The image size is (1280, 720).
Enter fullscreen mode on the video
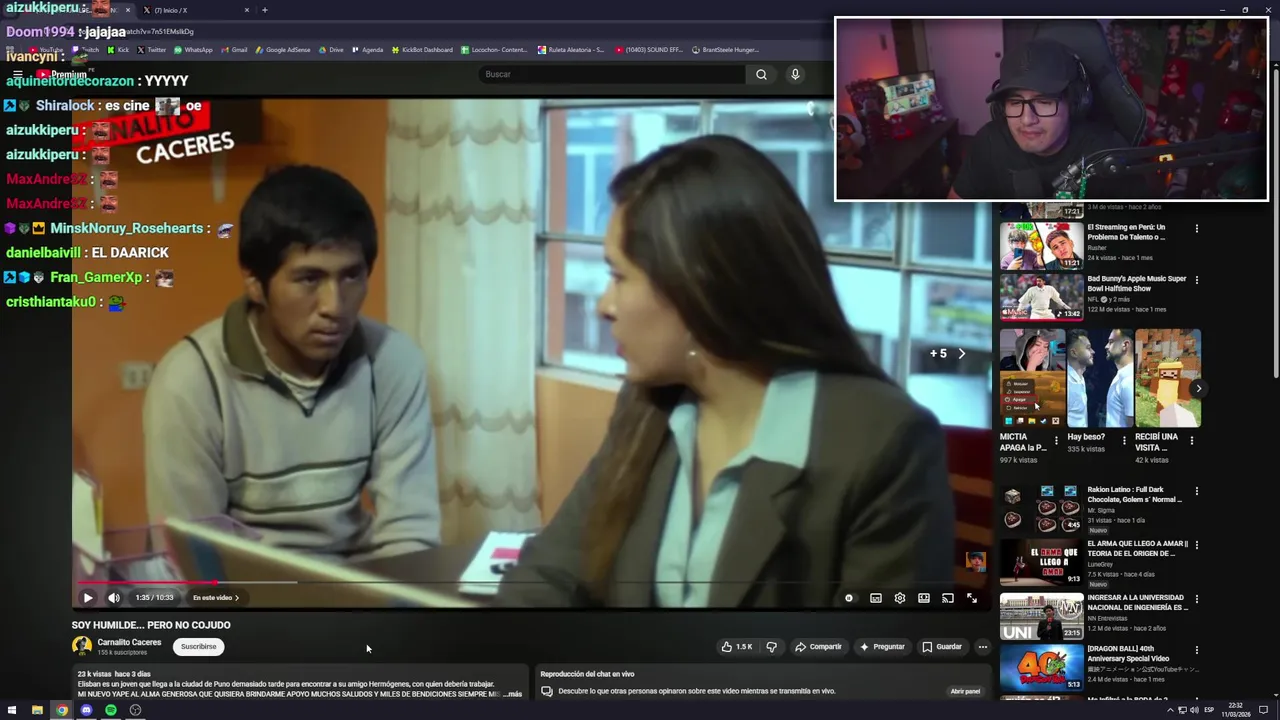click(972, 598)
